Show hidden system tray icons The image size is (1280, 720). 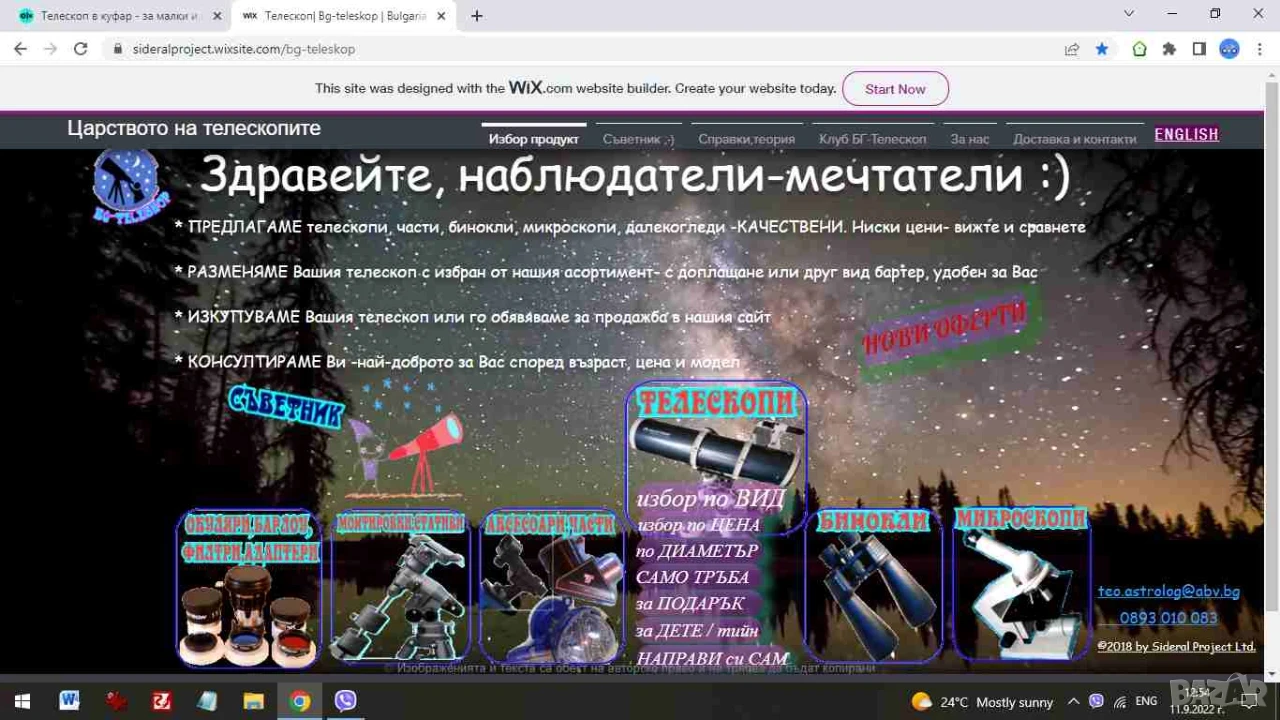click(x=1073, y=701)
